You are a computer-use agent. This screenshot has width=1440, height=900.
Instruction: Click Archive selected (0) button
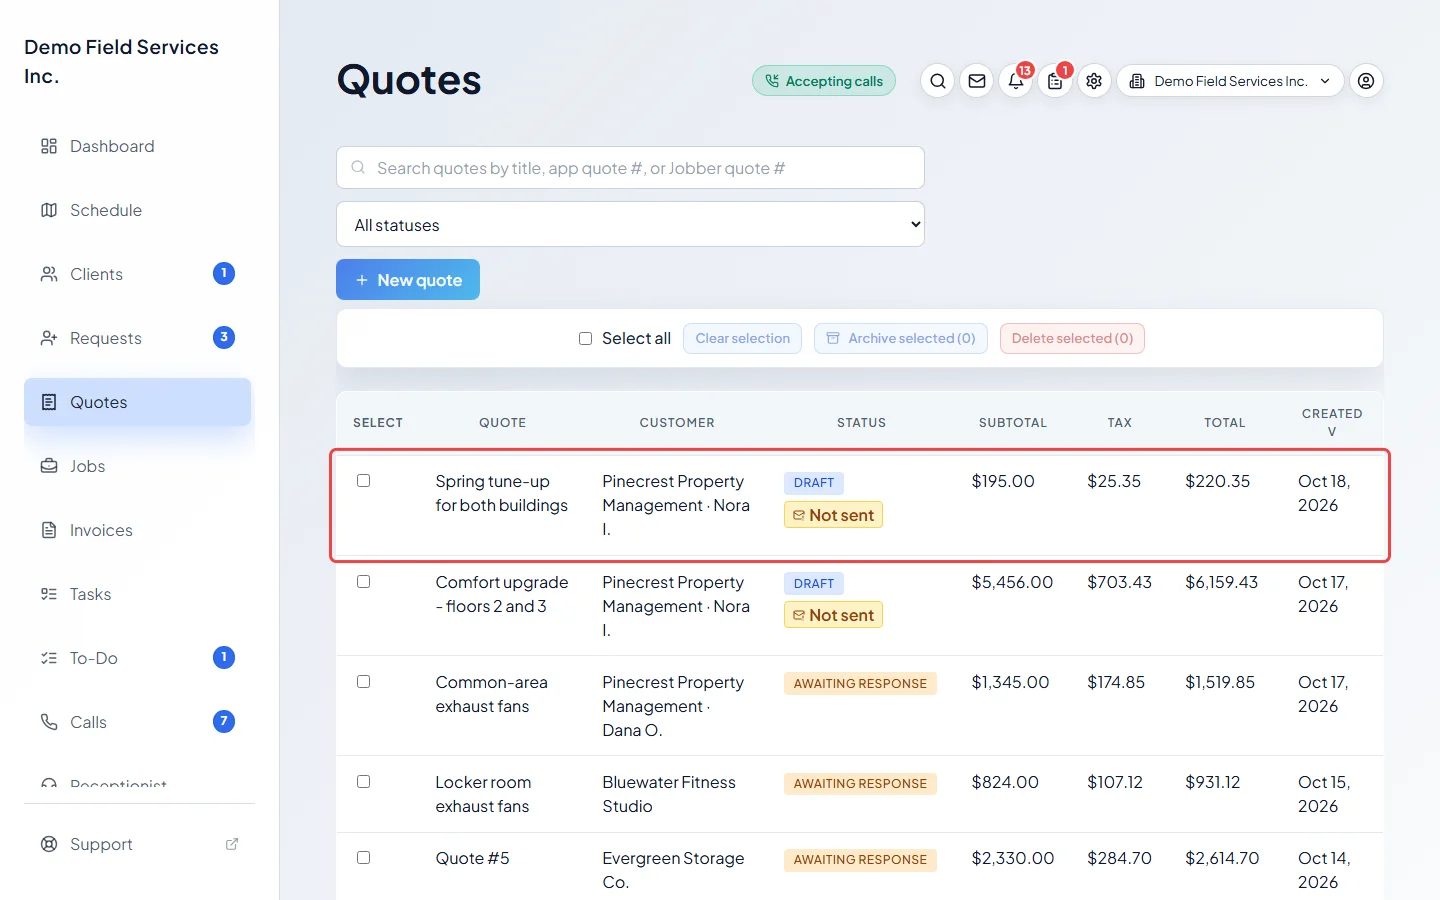[x=901, y=339]
